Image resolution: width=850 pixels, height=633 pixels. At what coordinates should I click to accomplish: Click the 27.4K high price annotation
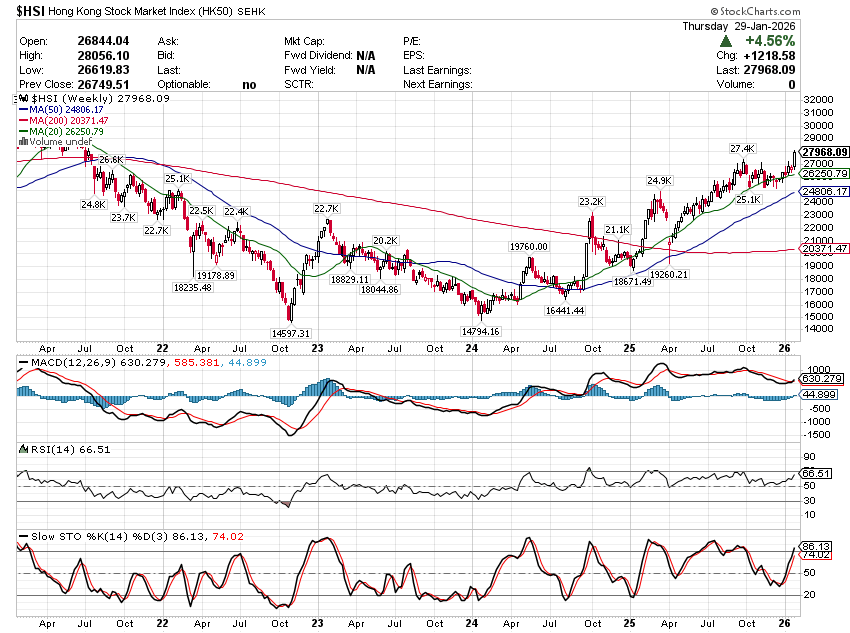pos(742,149)
